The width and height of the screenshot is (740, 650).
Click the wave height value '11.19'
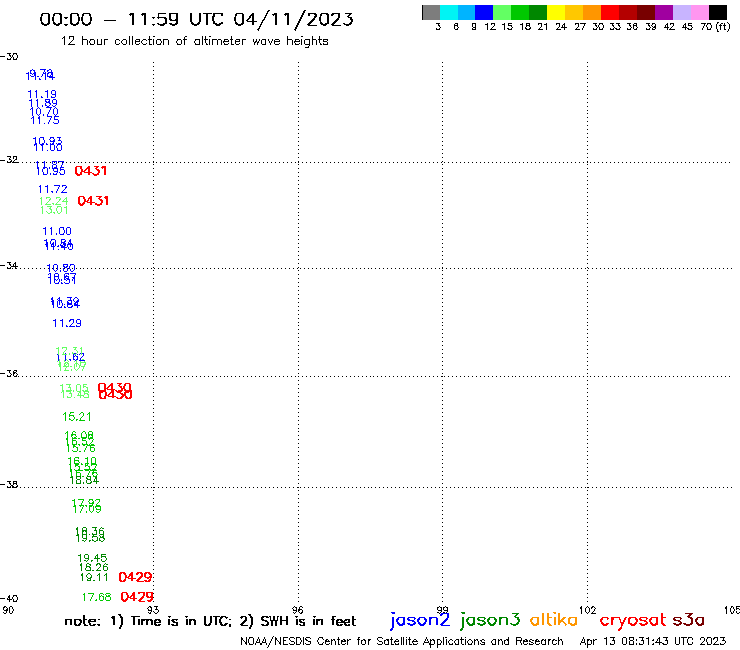coord(42,94)
